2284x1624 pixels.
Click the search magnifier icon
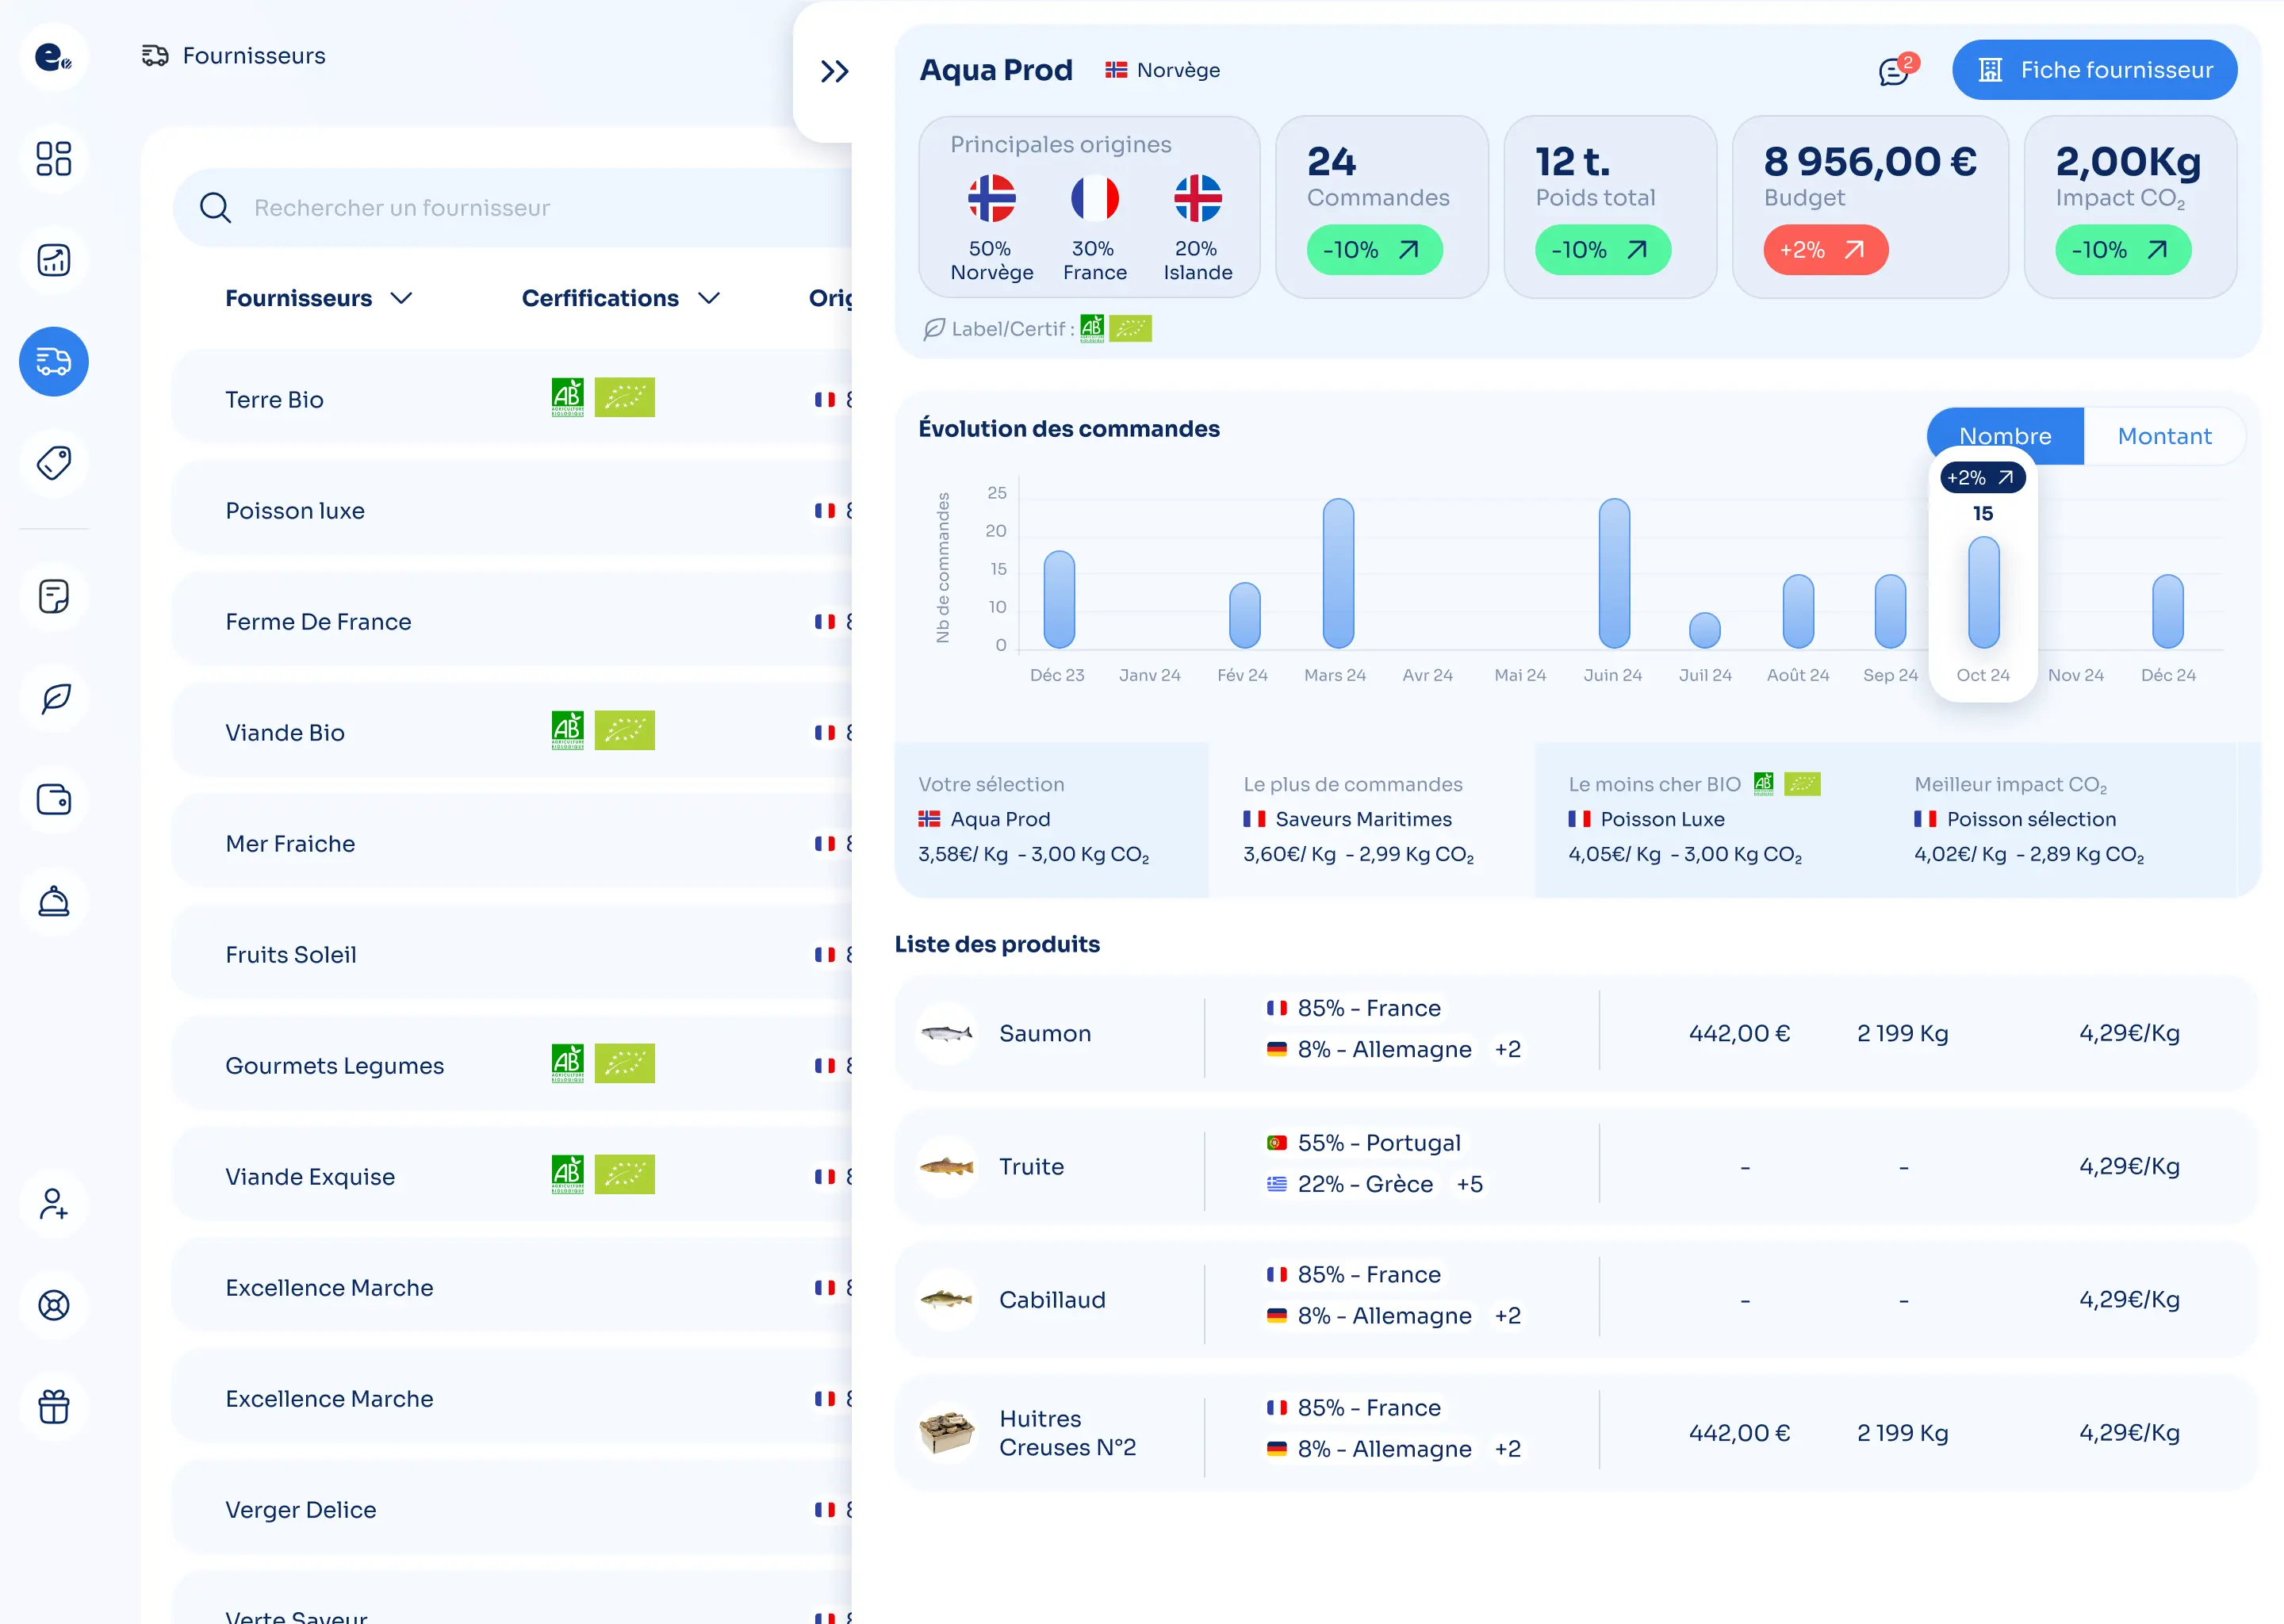point(215,208)
